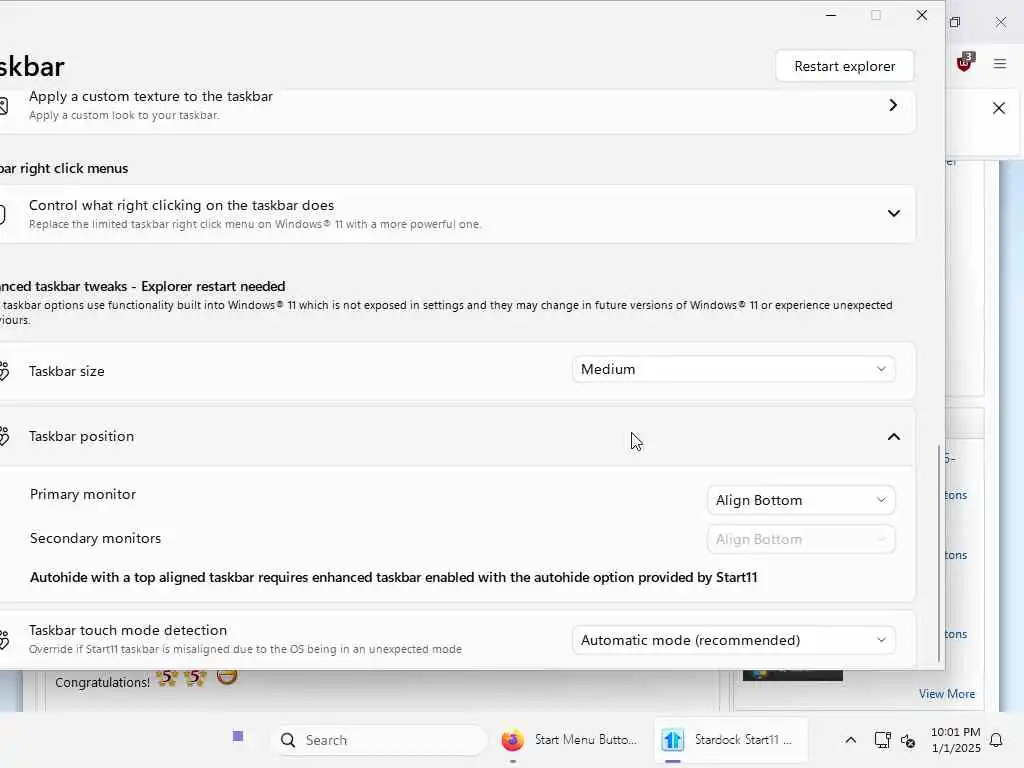Close the Firefox browser window
Image resolution: width=1024 pixels, height=768 pixels.
pos(1000,22)
